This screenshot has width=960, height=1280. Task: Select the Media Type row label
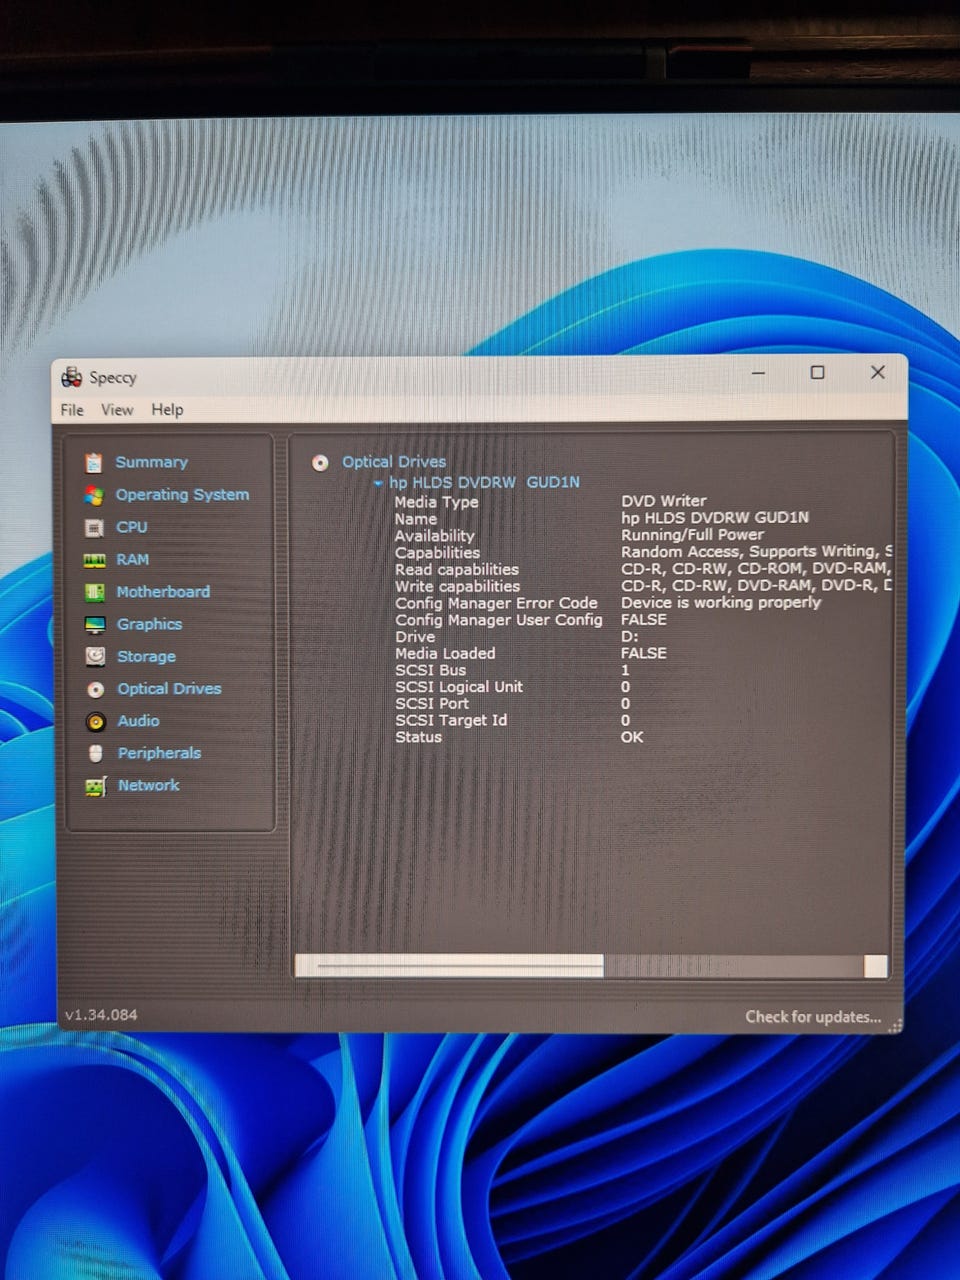pos(436,502)
